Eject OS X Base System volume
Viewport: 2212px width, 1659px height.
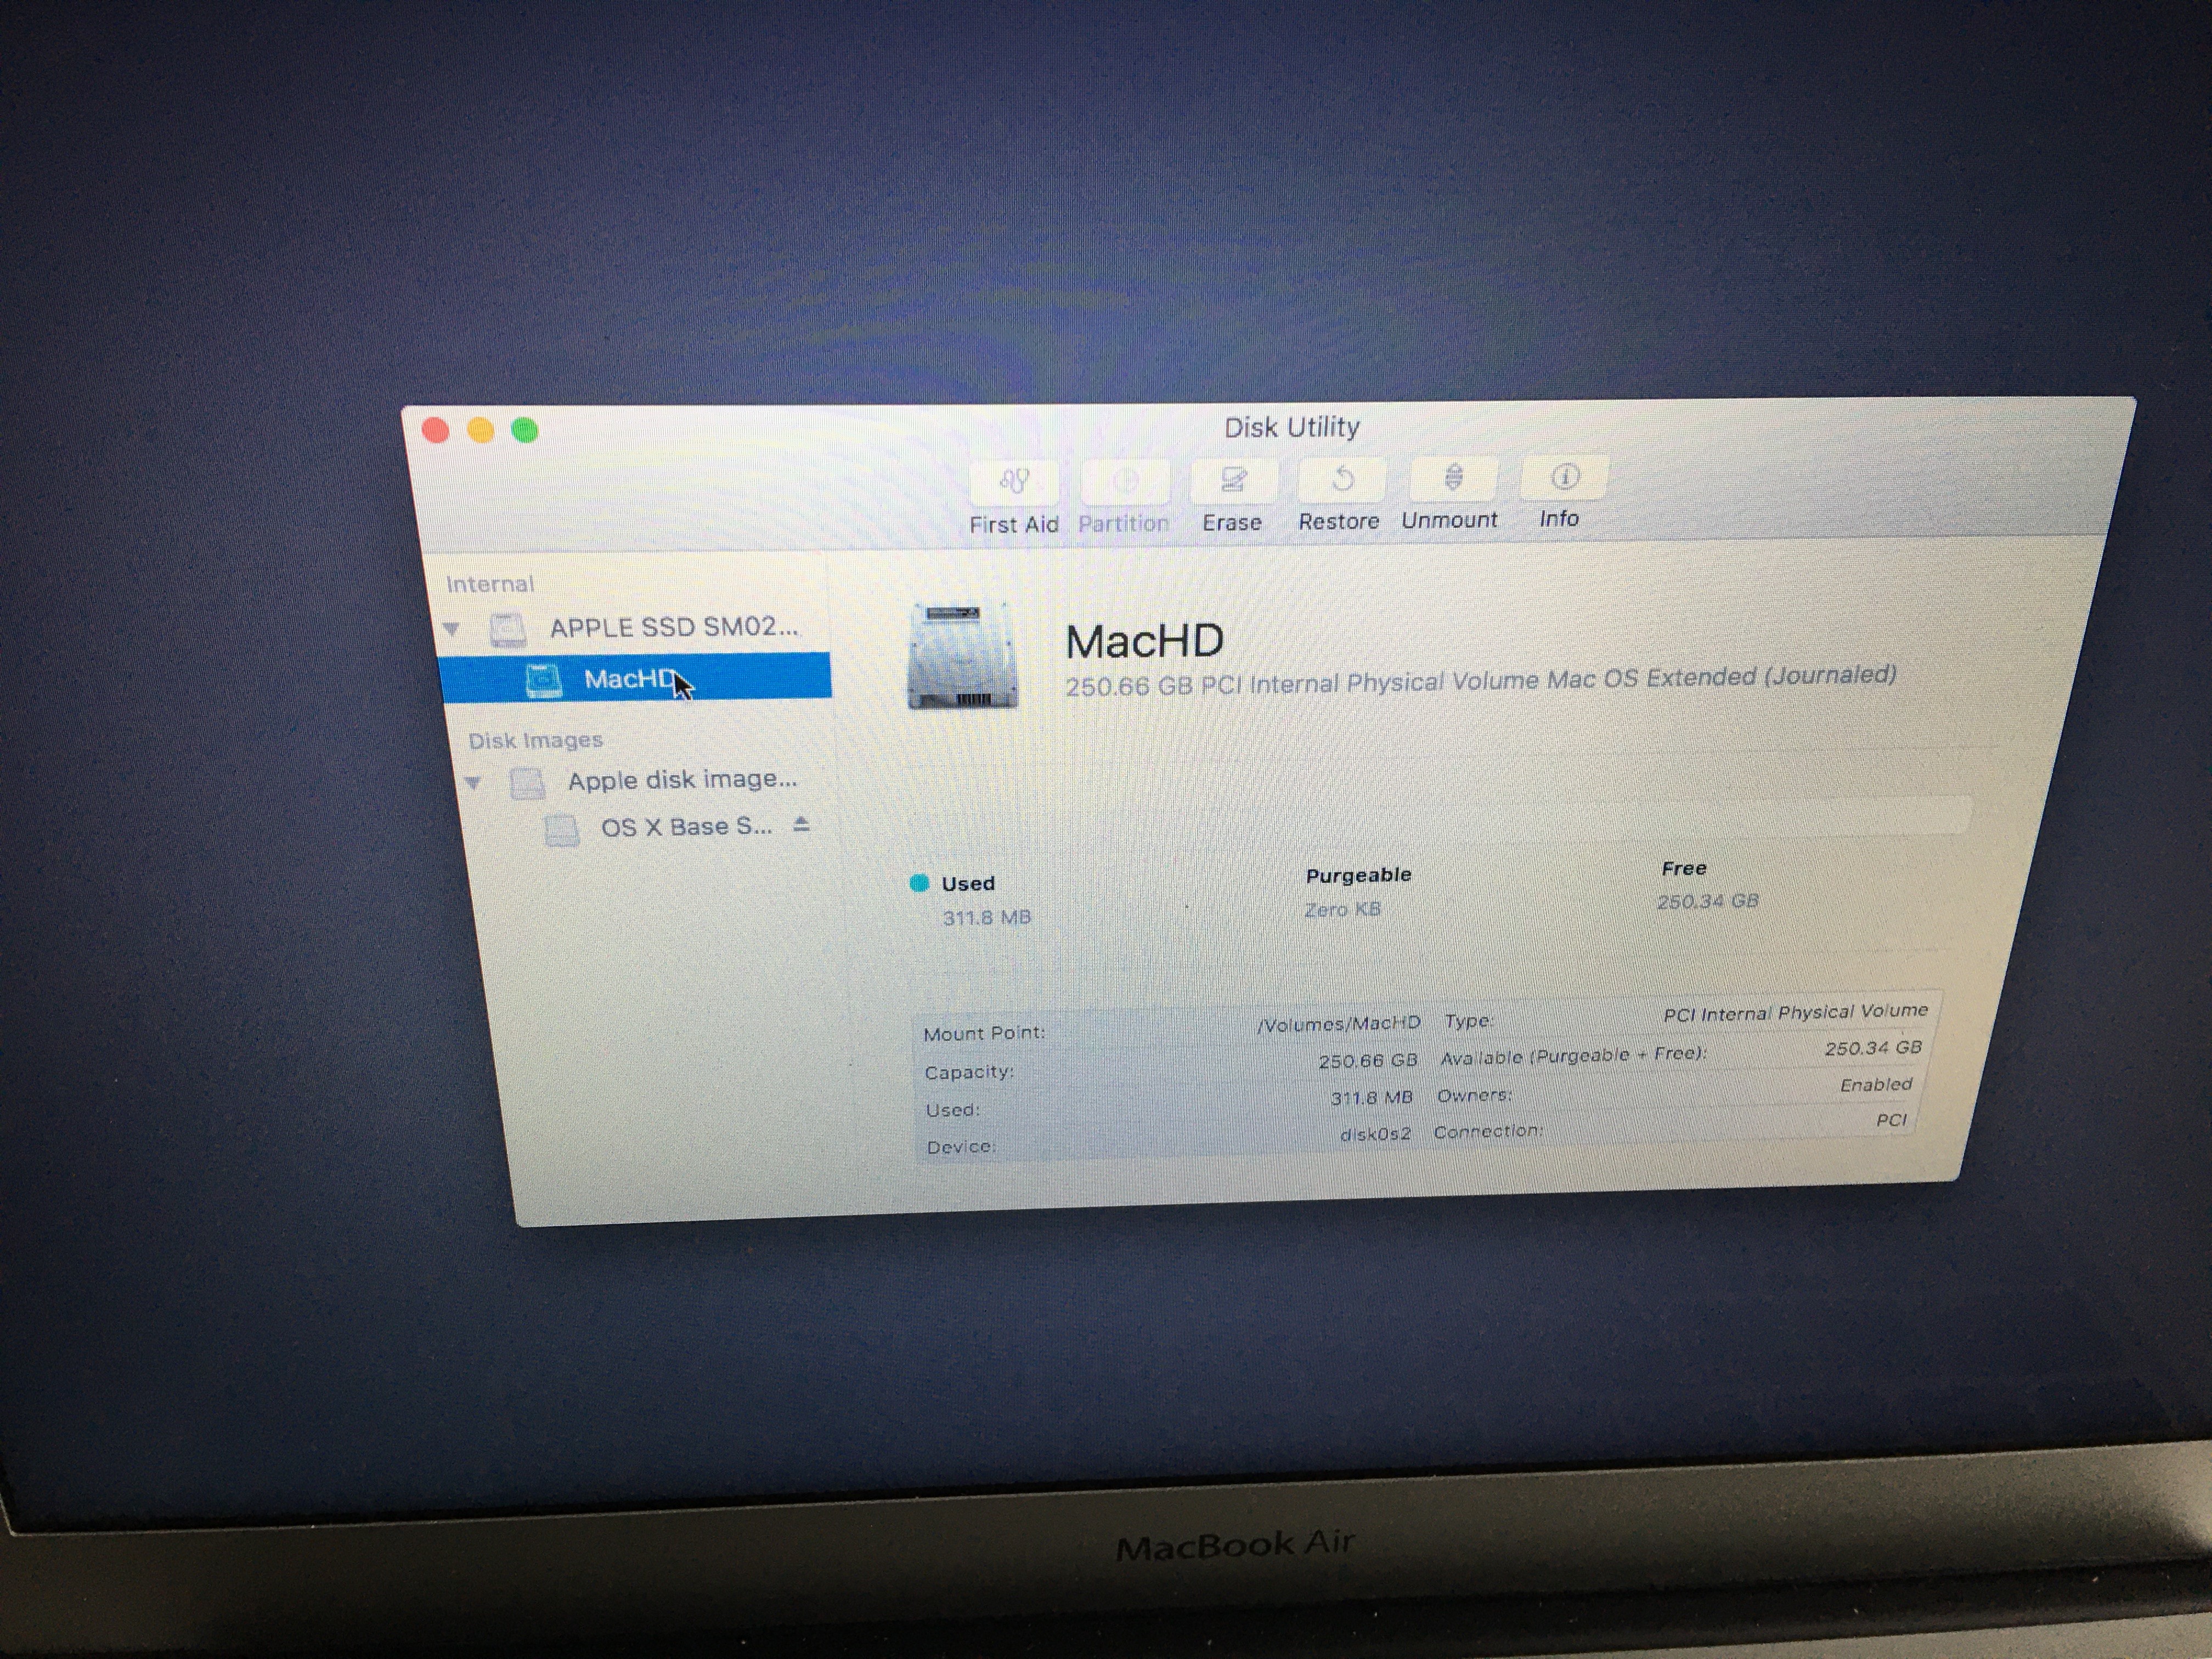tap(801, 825)
